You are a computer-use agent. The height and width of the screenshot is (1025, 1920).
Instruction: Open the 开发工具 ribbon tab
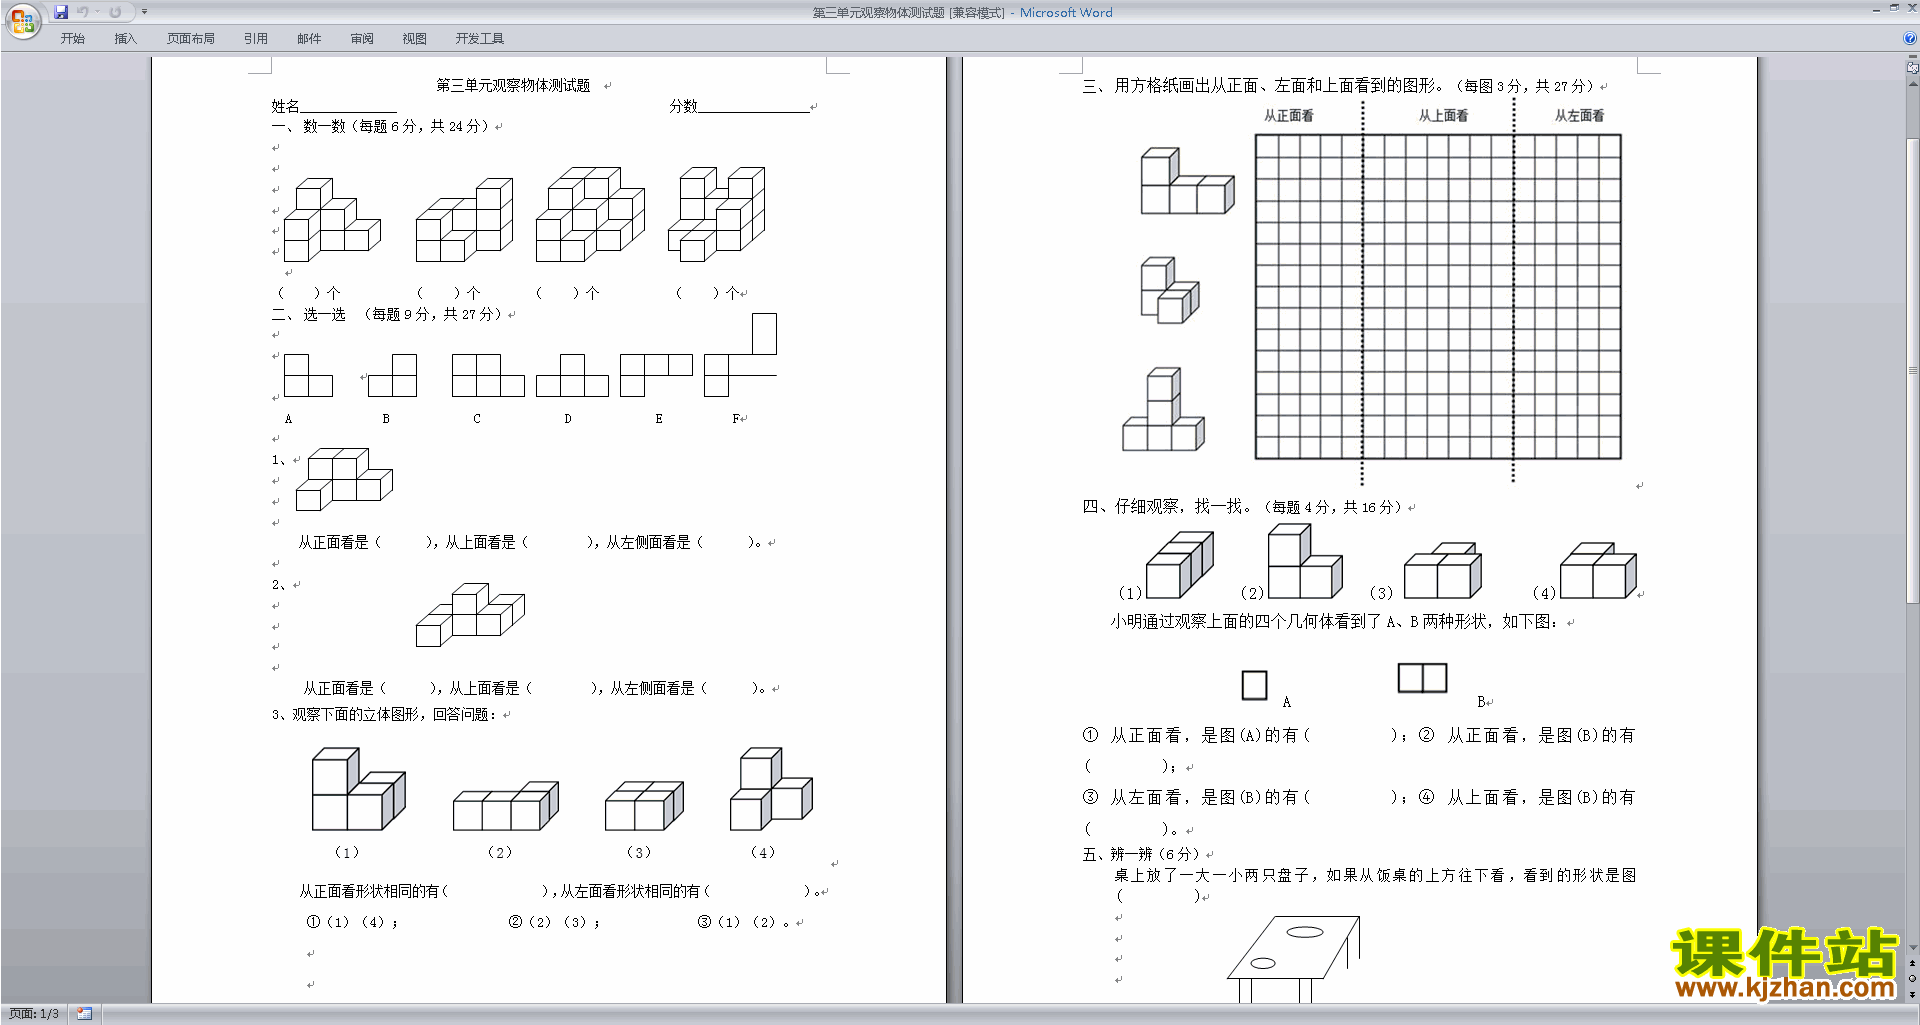480,38
